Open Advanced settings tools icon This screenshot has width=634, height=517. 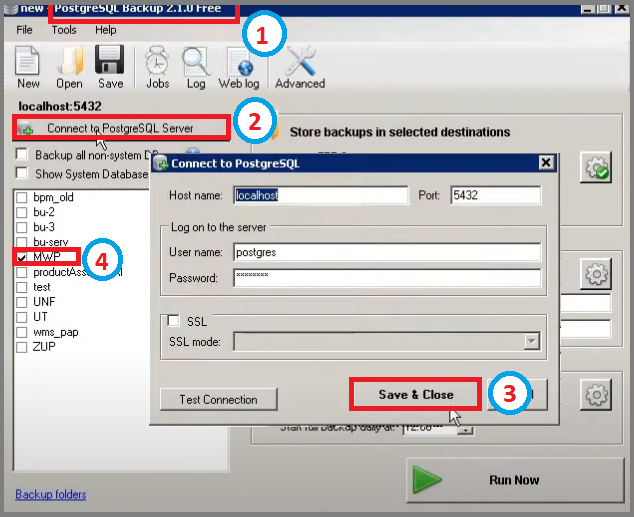(x=300, y=67)
